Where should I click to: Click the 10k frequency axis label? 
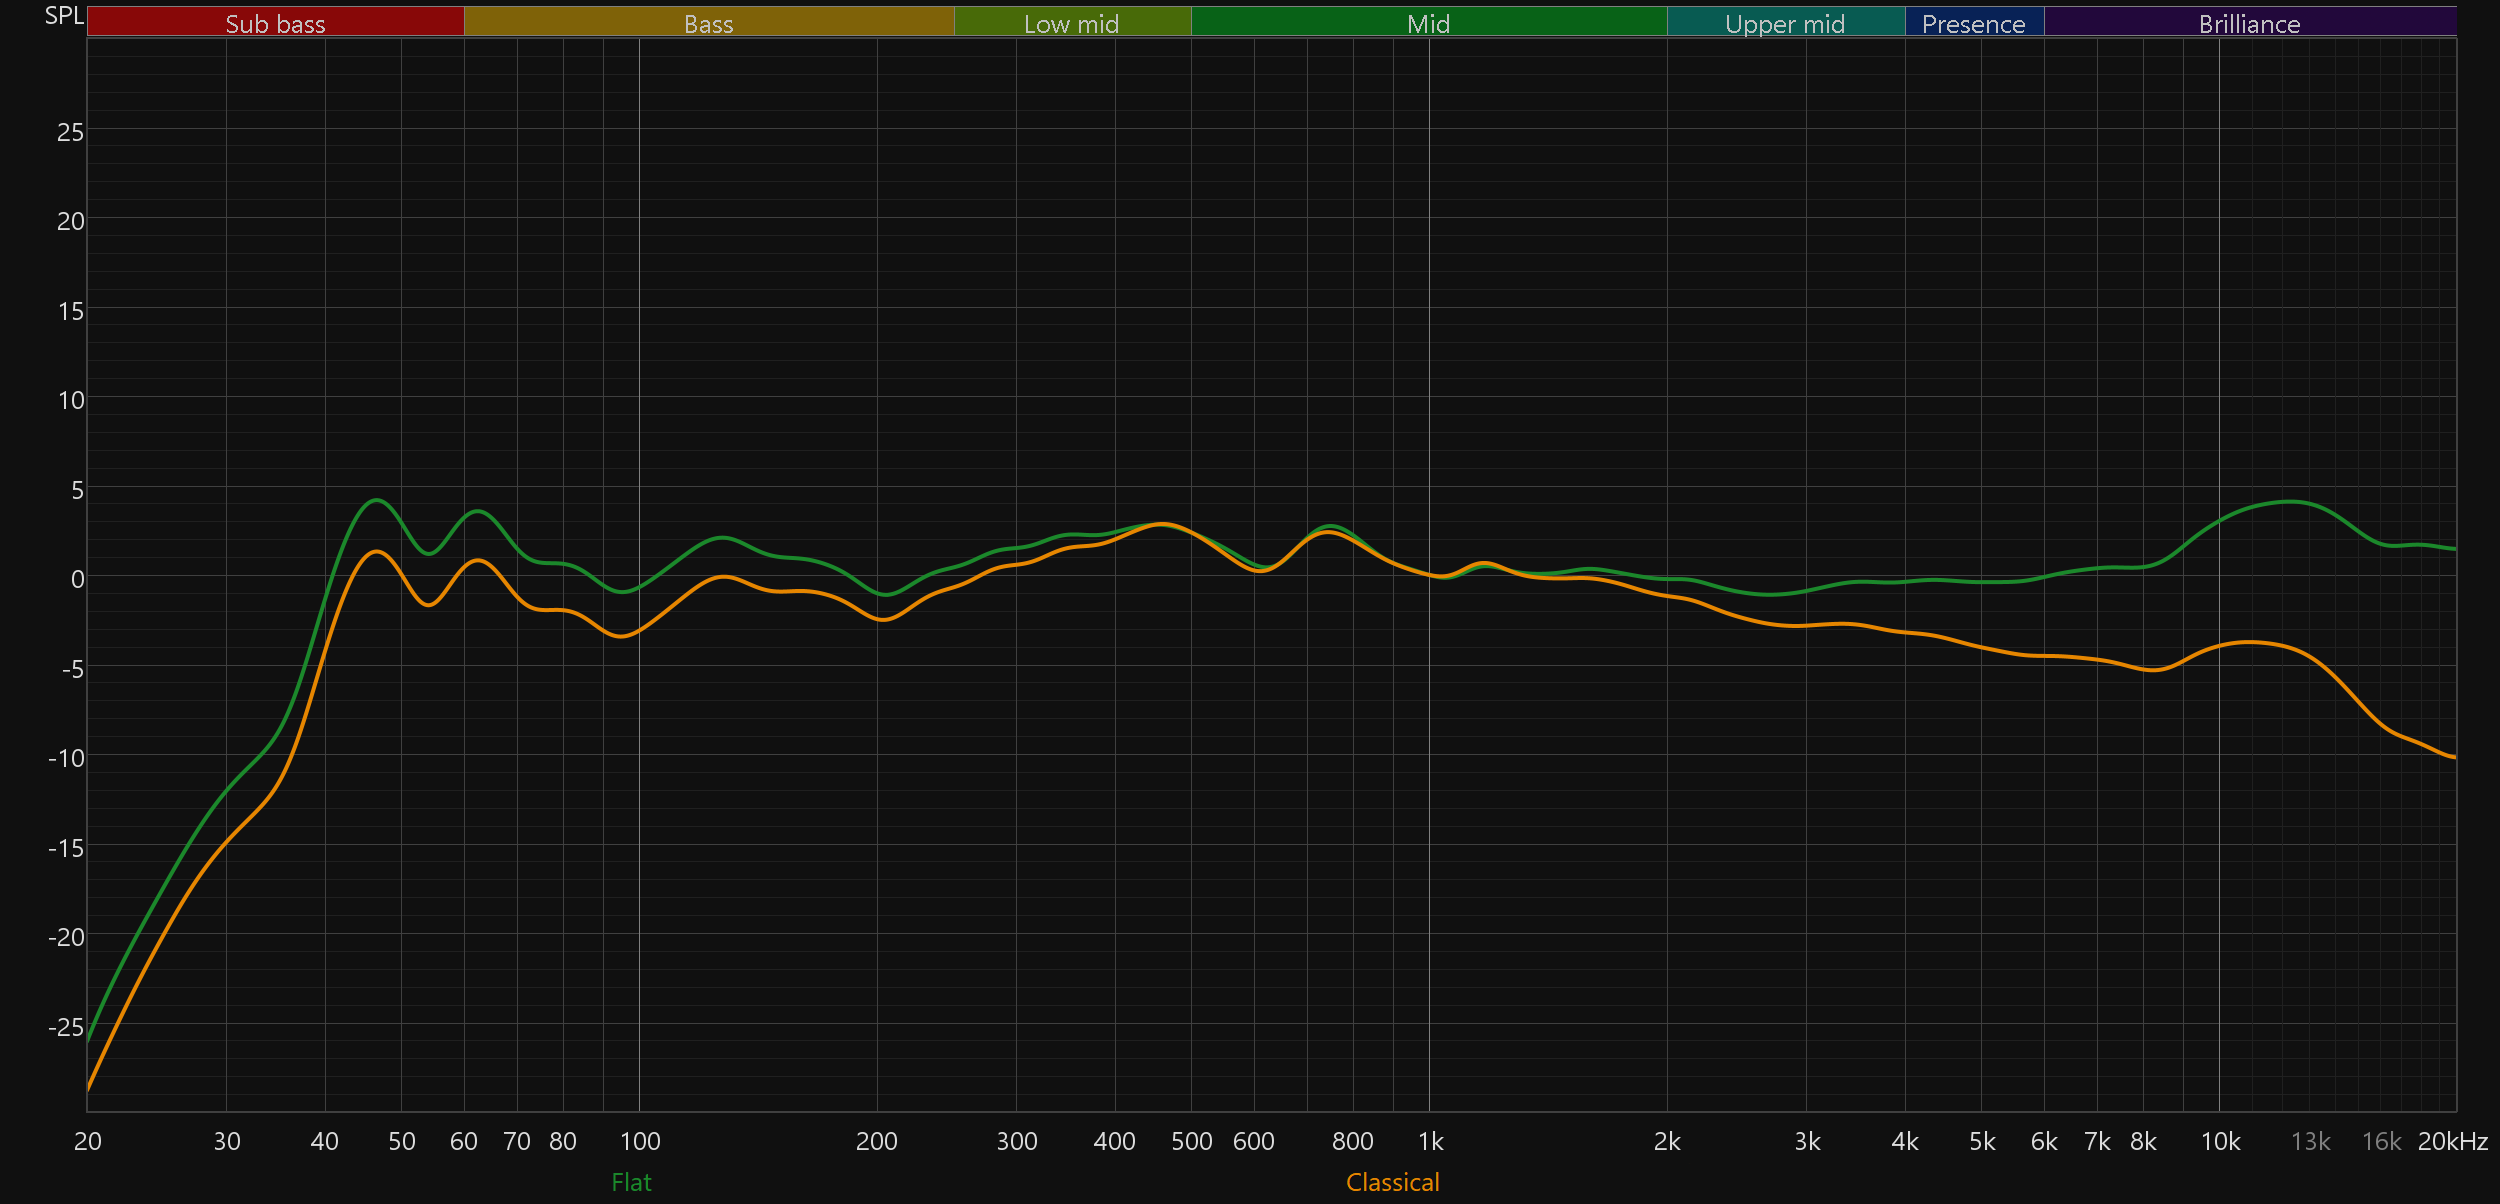2220,1141
